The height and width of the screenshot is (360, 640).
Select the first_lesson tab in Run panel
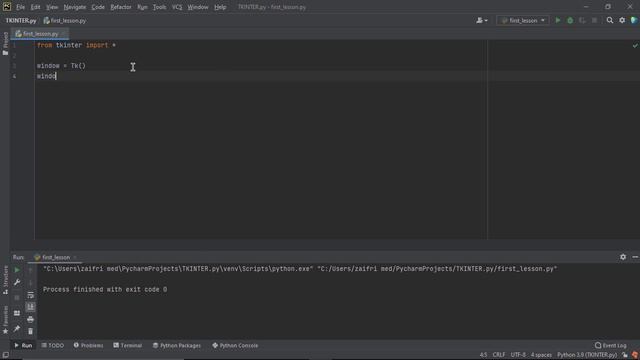click(x=55, y=258)
